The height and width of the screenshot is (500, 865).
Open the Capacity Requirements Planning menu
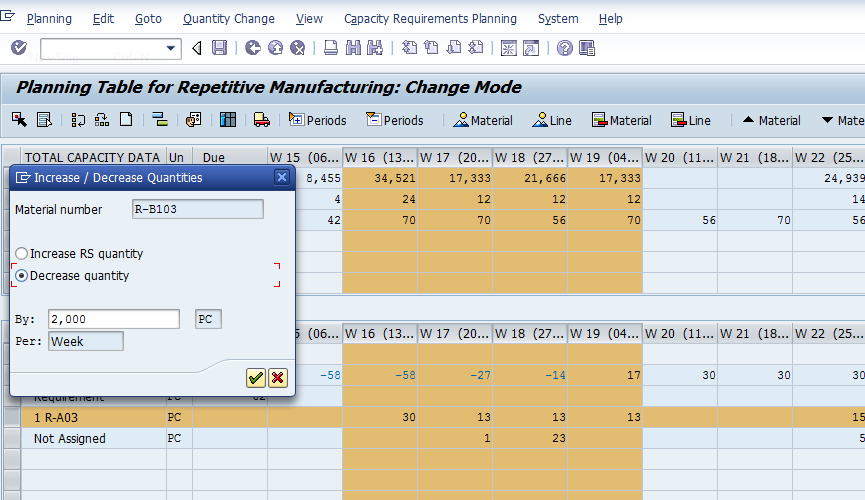point(430,18)
